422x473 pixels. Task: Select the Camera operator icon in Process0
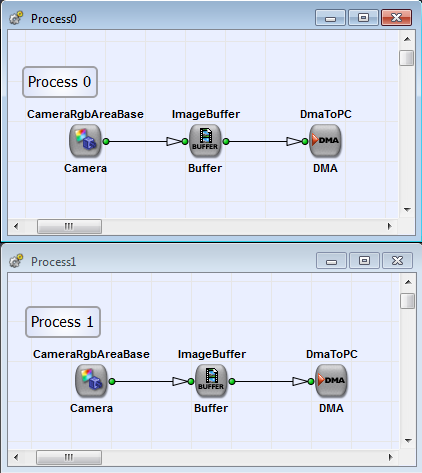click(85, 141)
